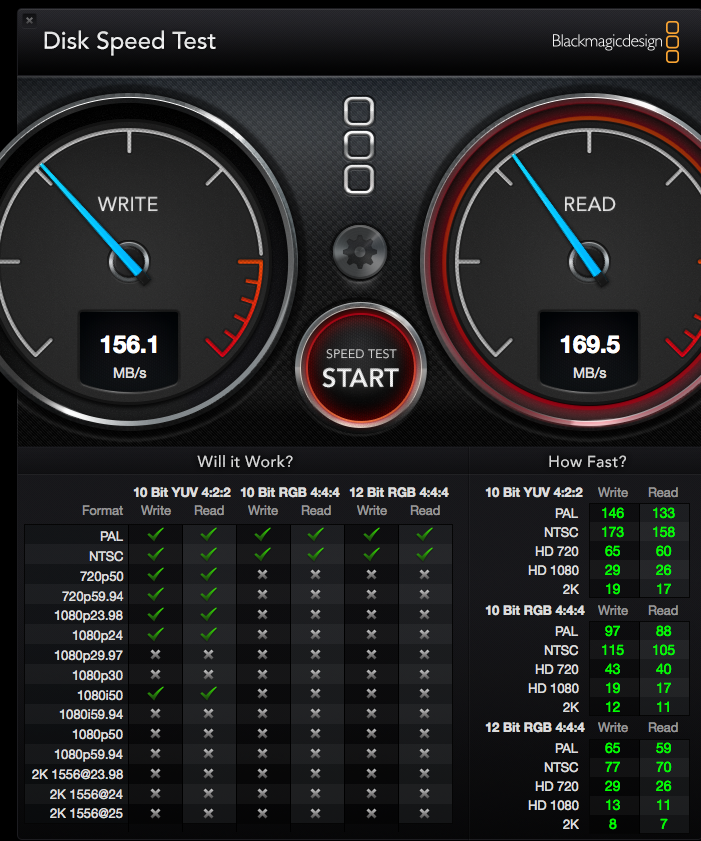Screen dimensions: 701x841
Task: Click value 105 for 10 Bit RGB NTSC read
Action: (x=663, y=650)
